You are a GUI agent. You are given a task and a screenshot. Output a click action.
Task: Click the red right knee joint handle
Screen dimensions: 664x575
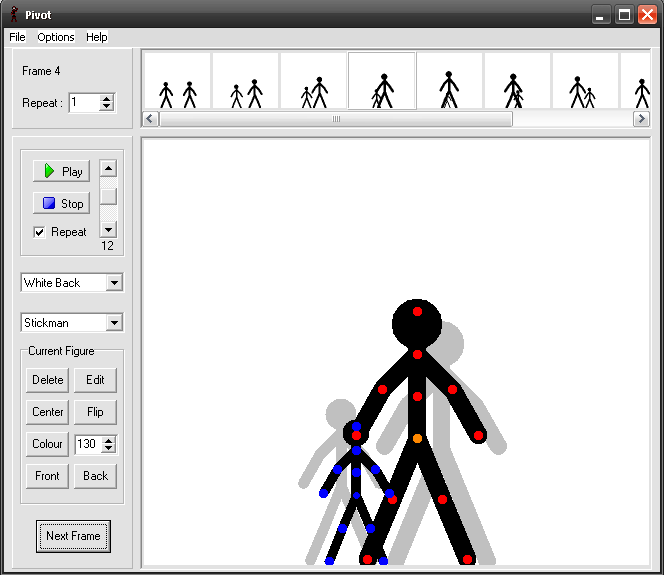443,500
